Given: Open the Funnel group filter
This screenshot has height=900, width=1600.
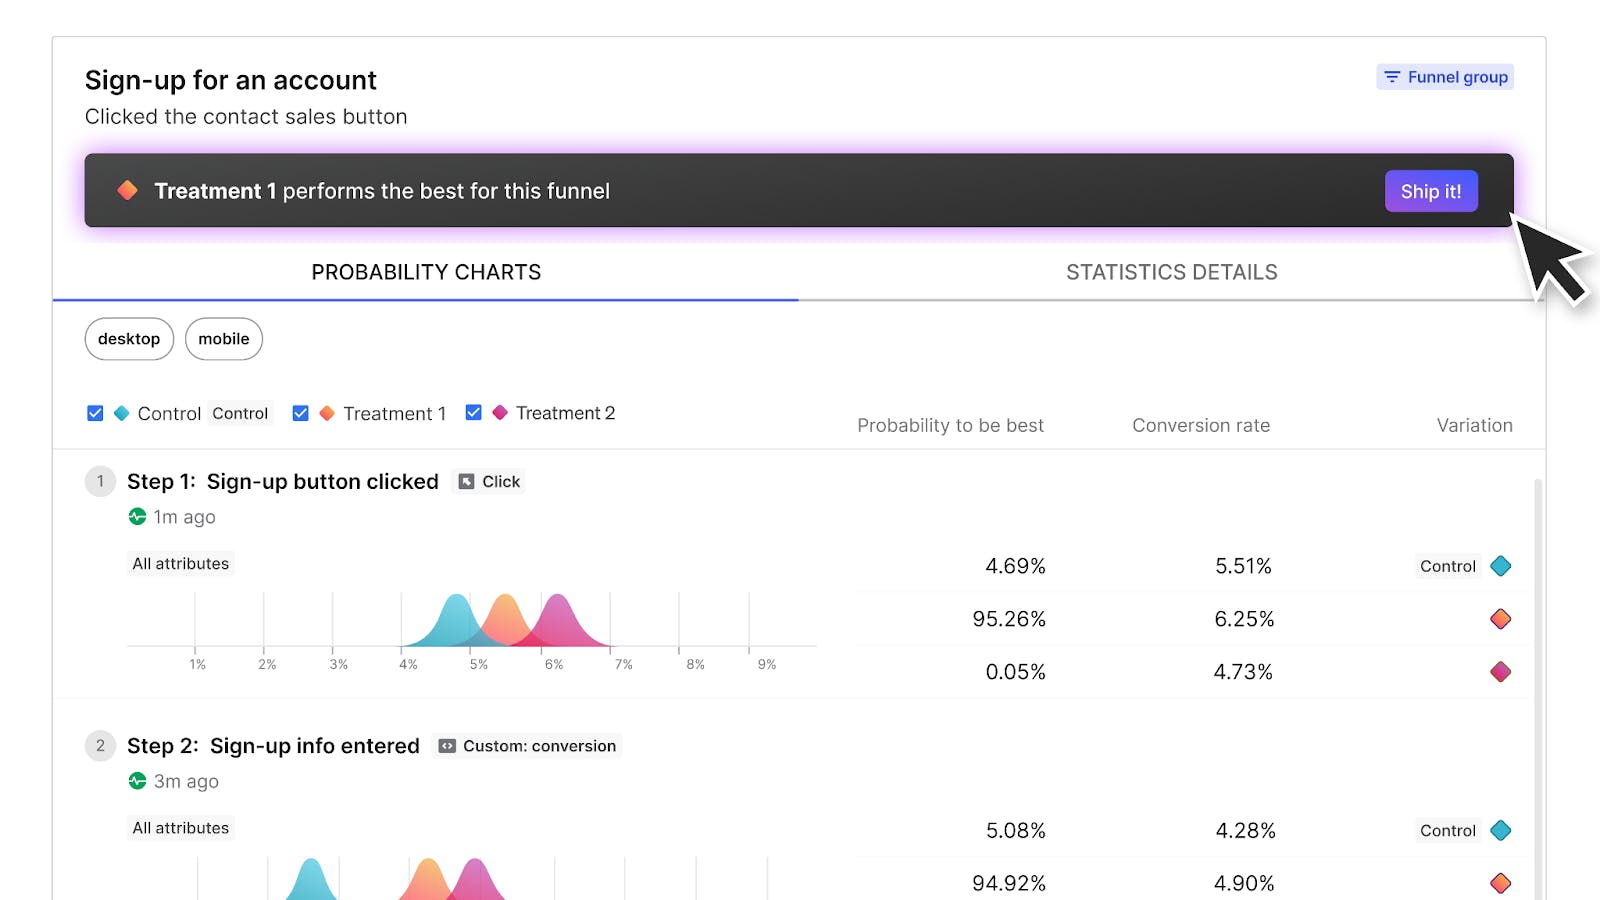Looking at the screenshot, I should coord(1445,77).
